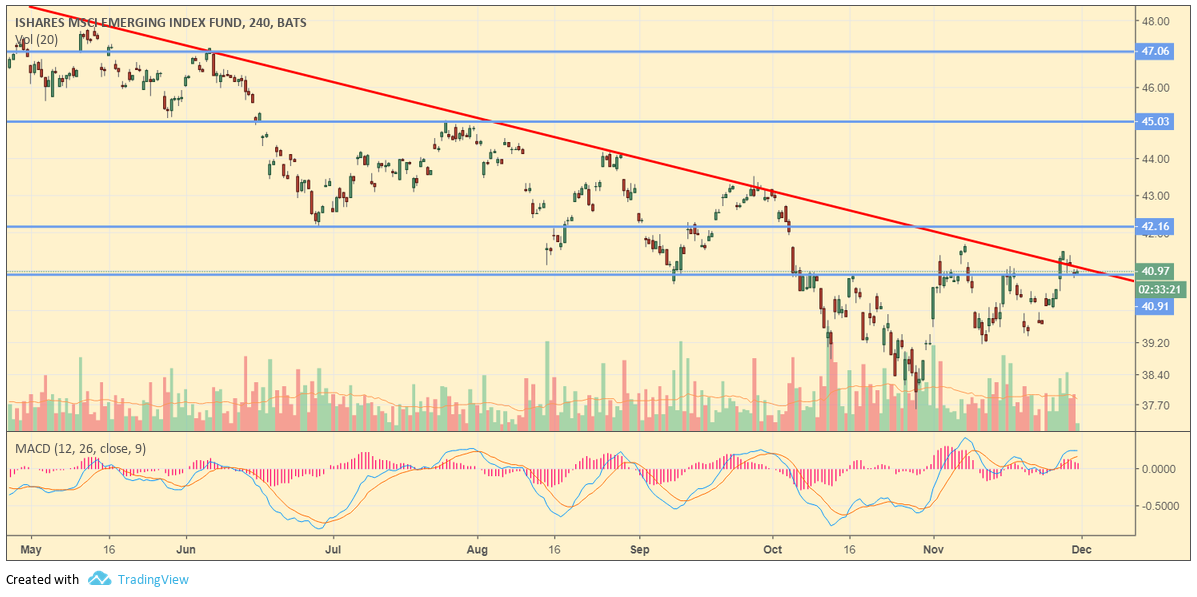Click the -0.5000 value on MACD scale

pyautogui.click(x=1158, y=506)
